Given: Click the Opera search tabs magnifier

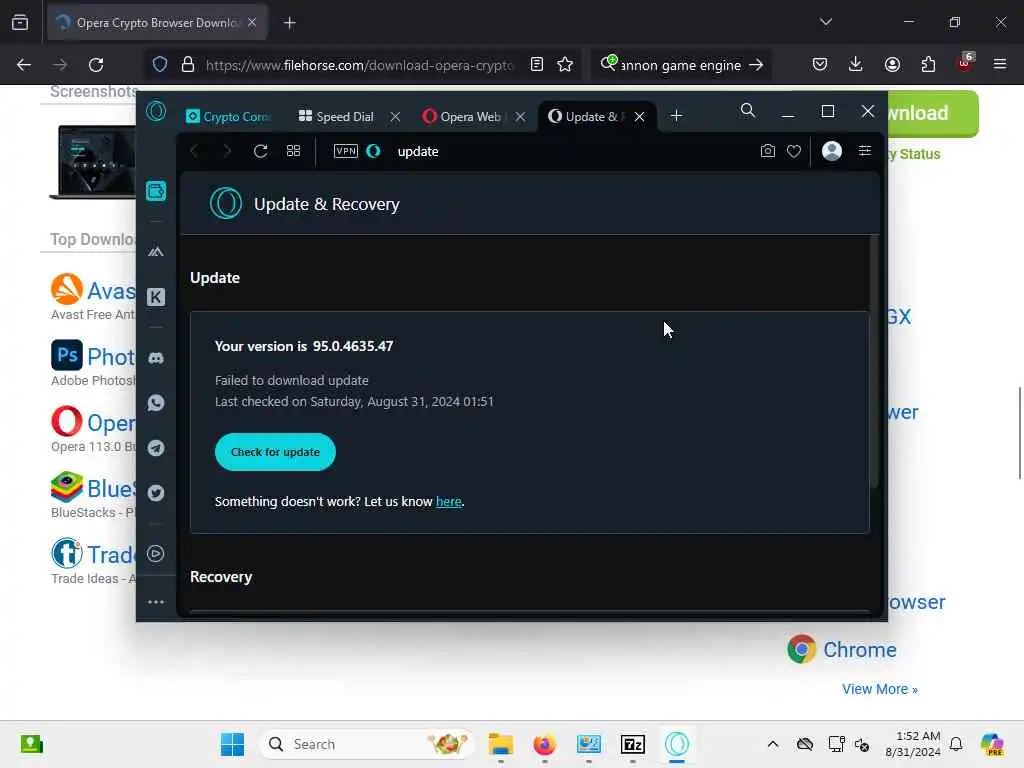Looking at the screenshot, I should pyautogui.click(x=748, y=111).
